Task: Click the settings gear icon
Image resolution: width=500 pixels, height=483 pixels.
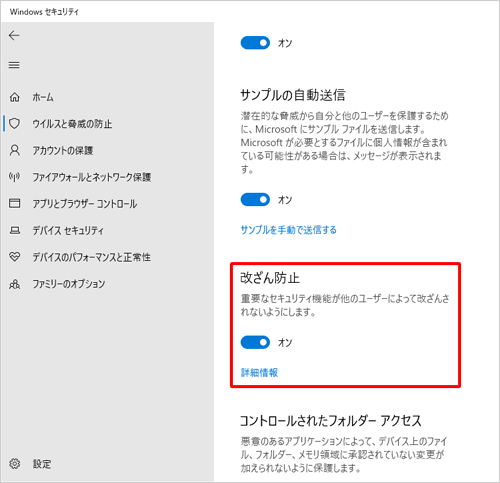Action: [x=14, y=463]
